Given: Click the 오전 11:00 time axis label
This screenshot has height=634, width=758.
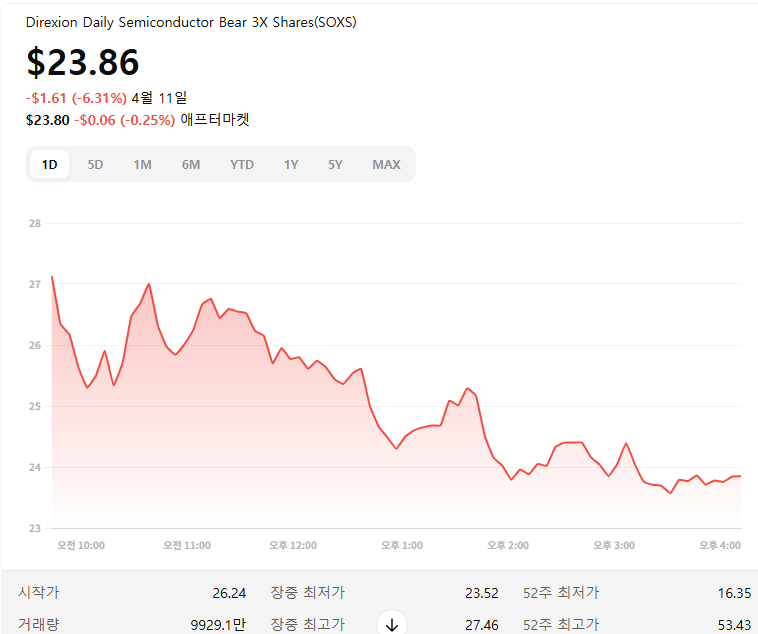Looking at the screenshot, I should pos(187,546).
